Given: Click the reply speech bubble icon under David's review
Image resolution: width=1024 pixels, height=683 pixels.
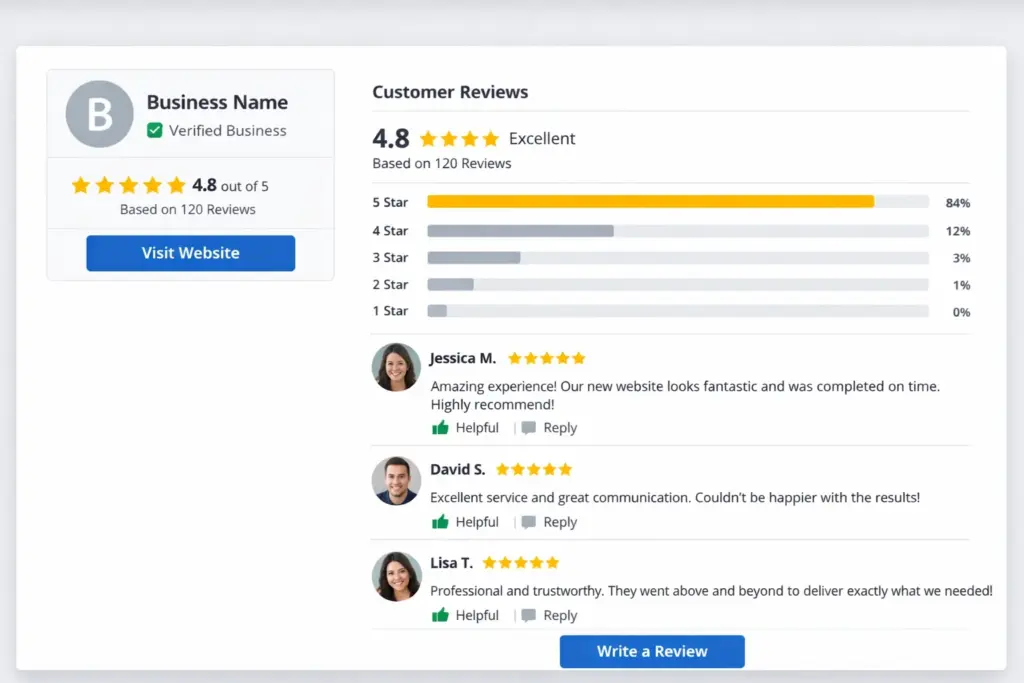Looking at the screenshot, I should click(x=528, y=522).
